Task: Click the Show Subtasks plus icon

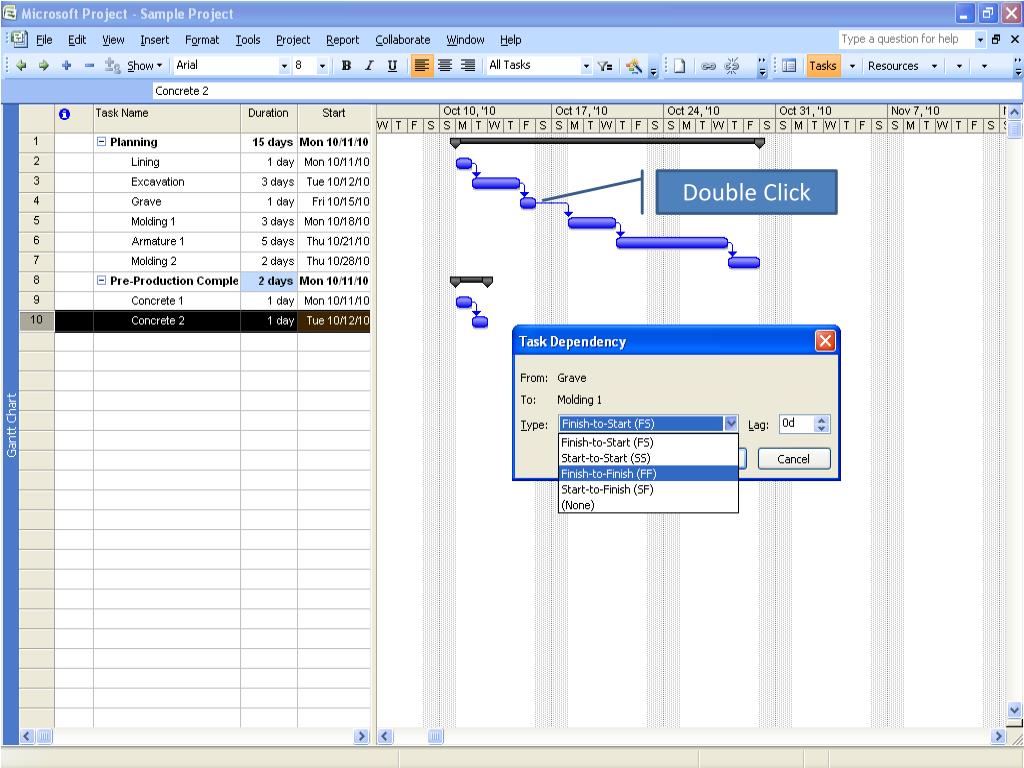Action: click(67, 65)
